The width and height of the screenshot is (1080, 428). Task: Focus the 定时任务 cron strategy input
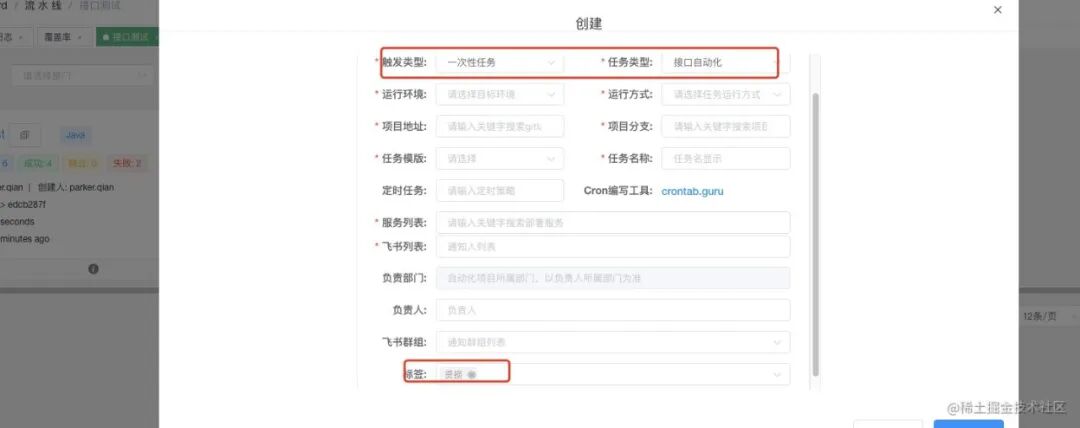pyautogui.click(x=500, y=191)
